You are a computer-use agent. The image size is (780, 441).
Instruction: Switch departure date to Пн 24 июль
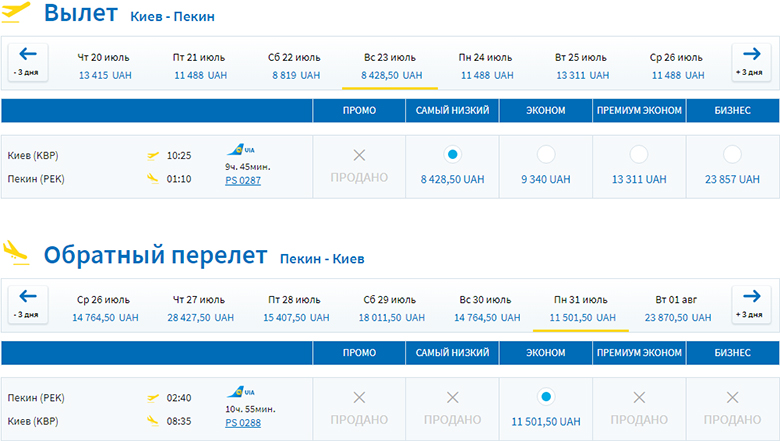pyautogui.click(x=487, y=65)
